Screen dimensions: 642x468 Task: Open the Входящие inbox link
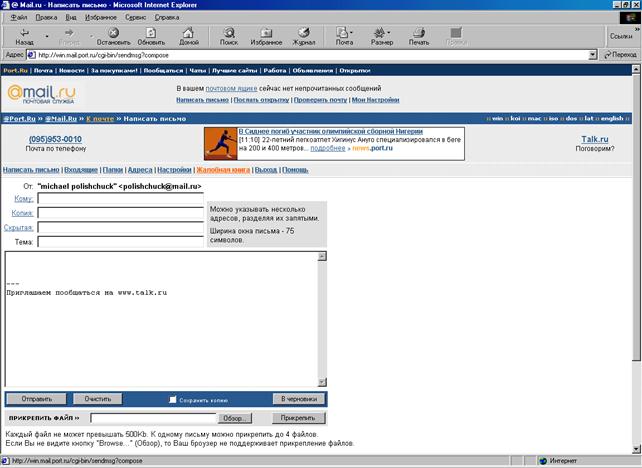pyautogui.click(x=81, y=170)
